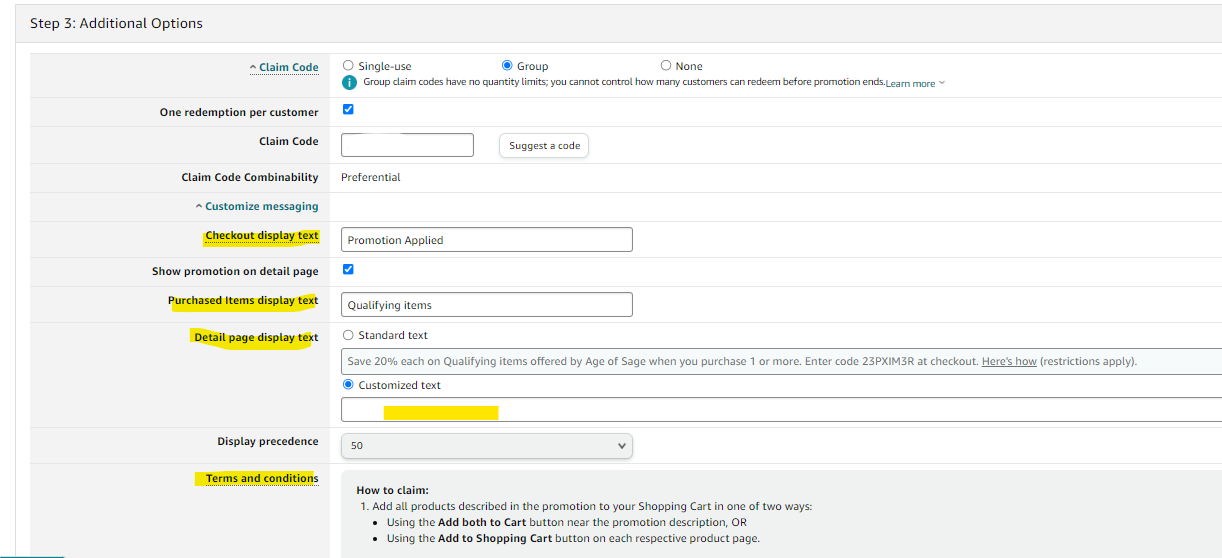Viewport: 1222px width, 558px height.
Task: Collapse the Claim Code section
Action: (x=284, y=68)
